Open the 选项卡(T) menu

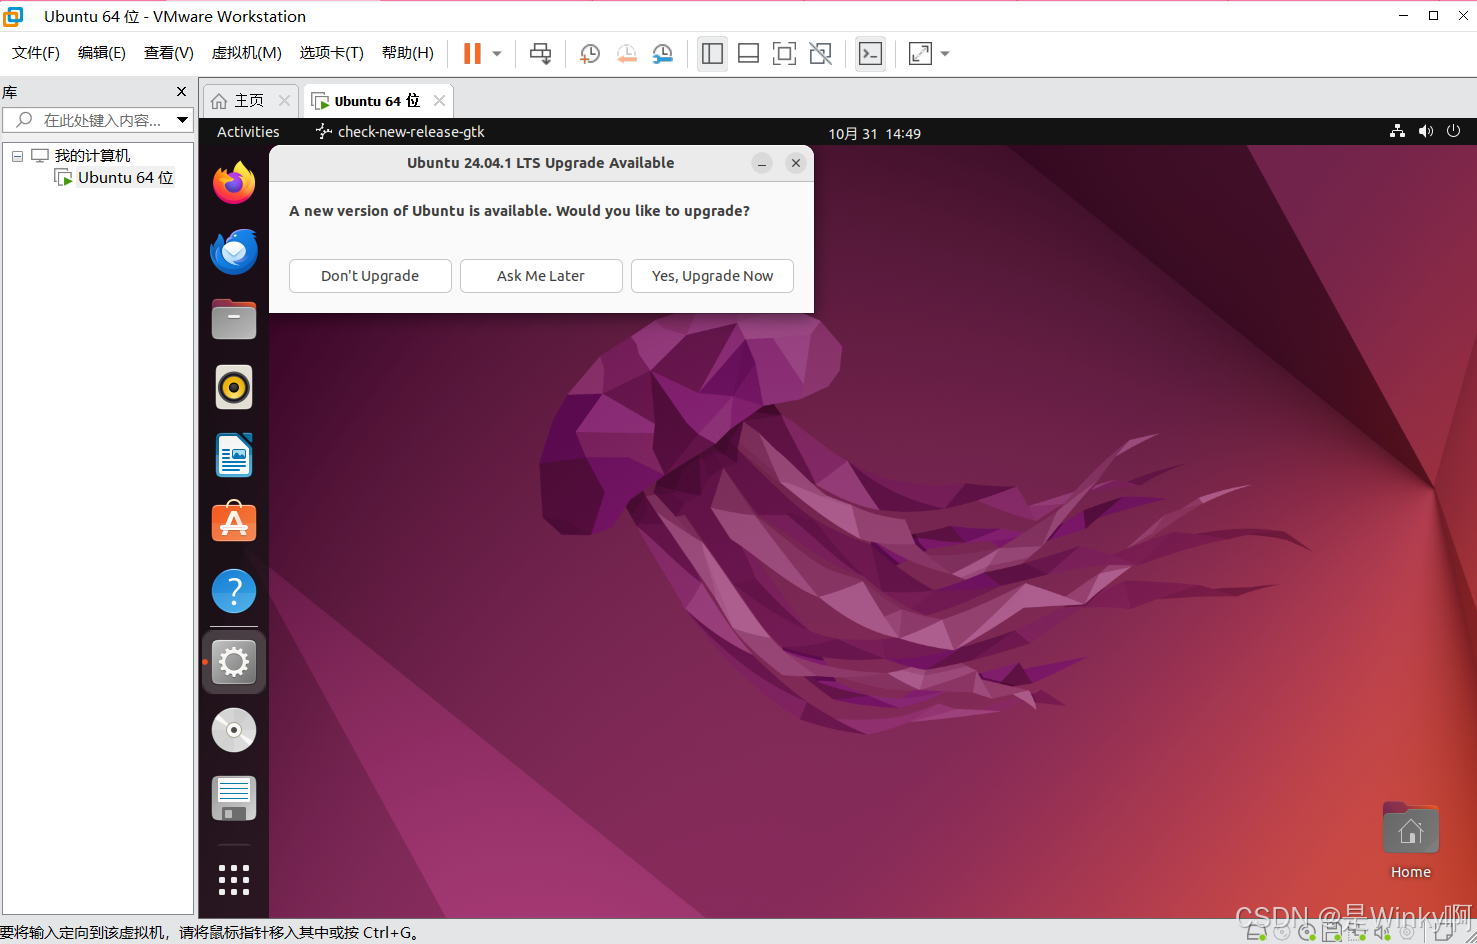coord(332,53)
